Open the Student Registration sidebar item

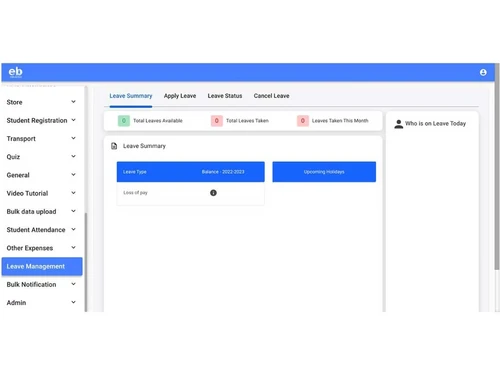point(42,120)
